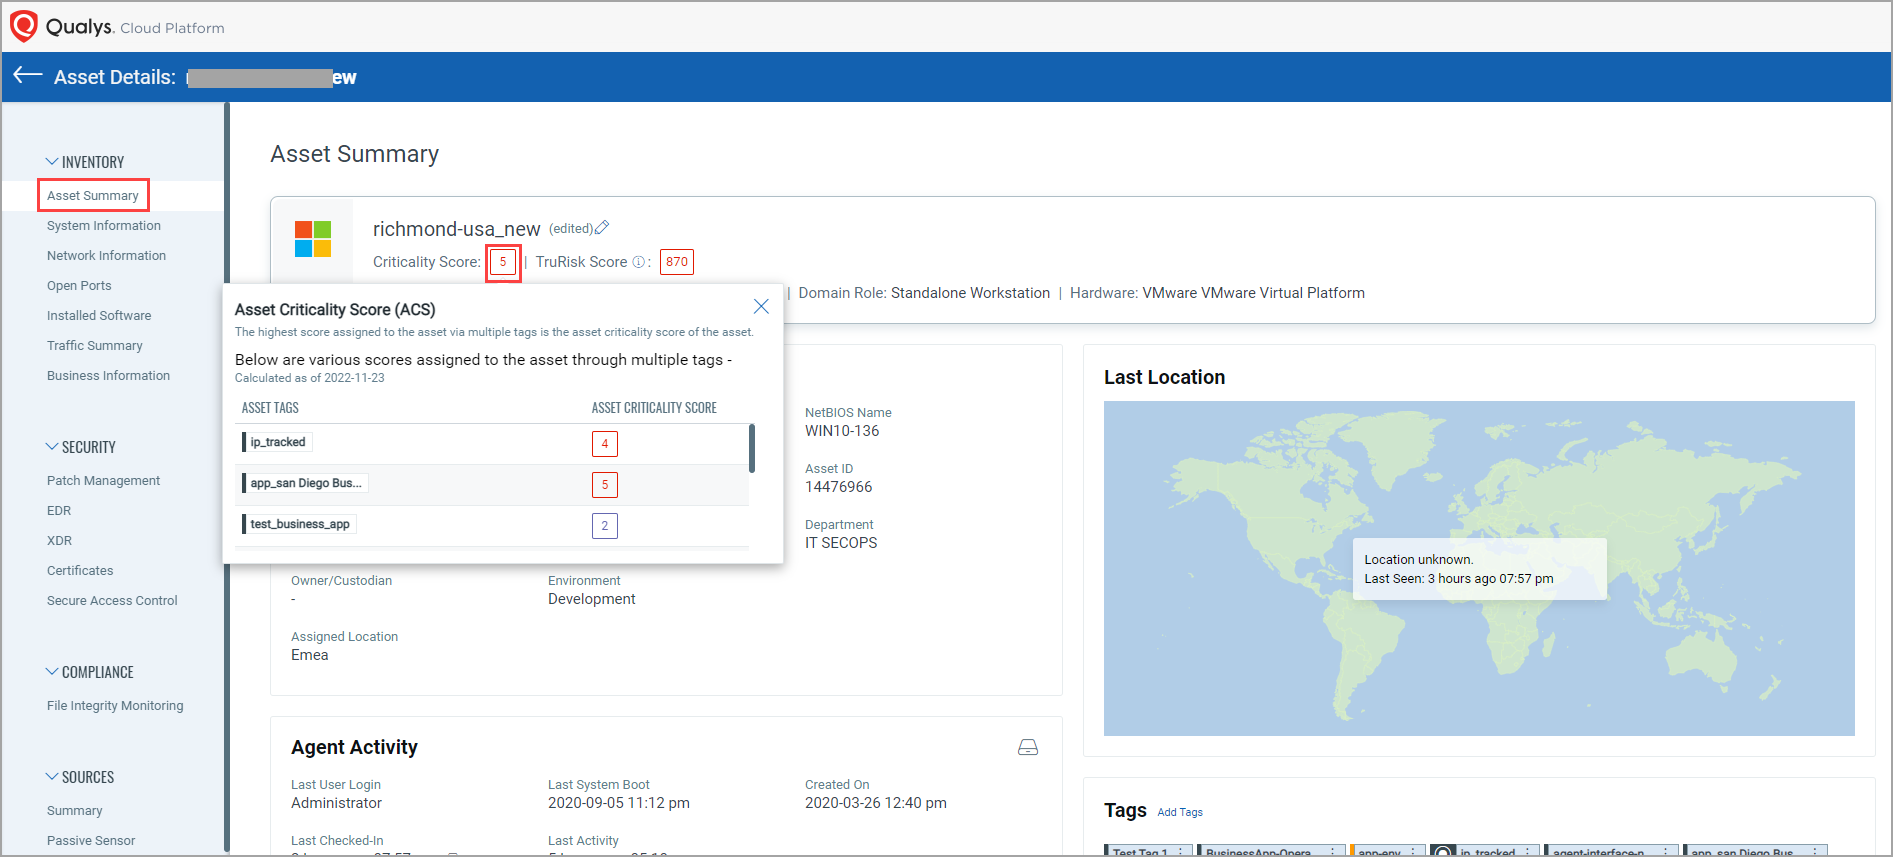Click the ip_tracked tag in ACS popup

(x=277, y=442)
